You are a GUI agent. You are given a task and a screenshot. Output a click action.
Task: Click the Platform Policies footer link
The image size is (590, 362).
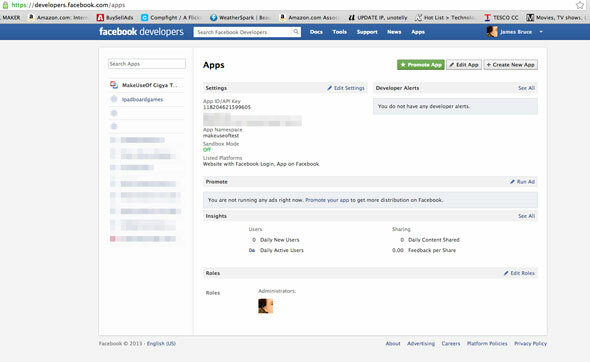(487, 344)
